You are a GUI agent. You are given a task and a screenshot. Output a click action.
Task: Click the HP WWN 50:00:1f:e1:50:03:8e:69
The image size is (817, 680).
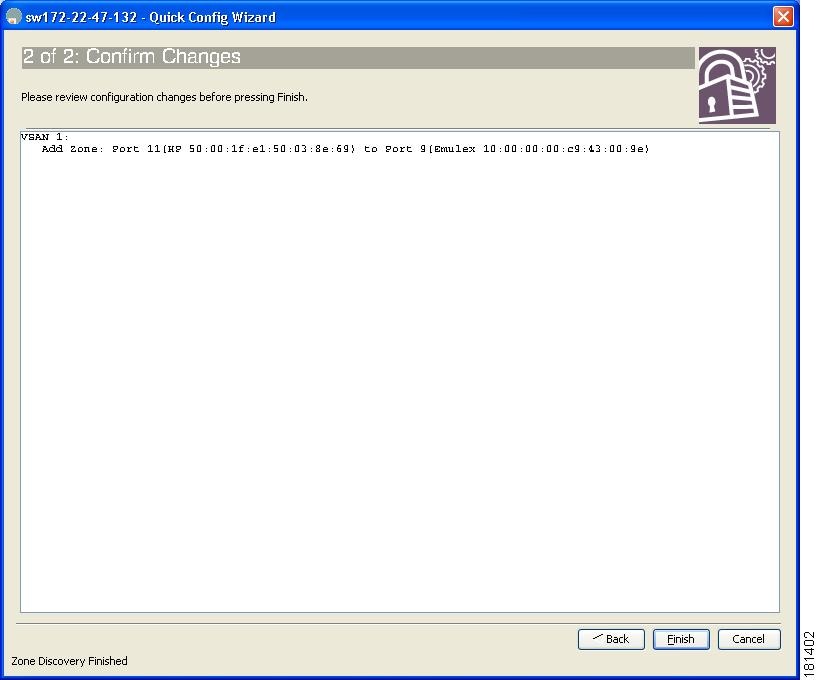(271, 149)
